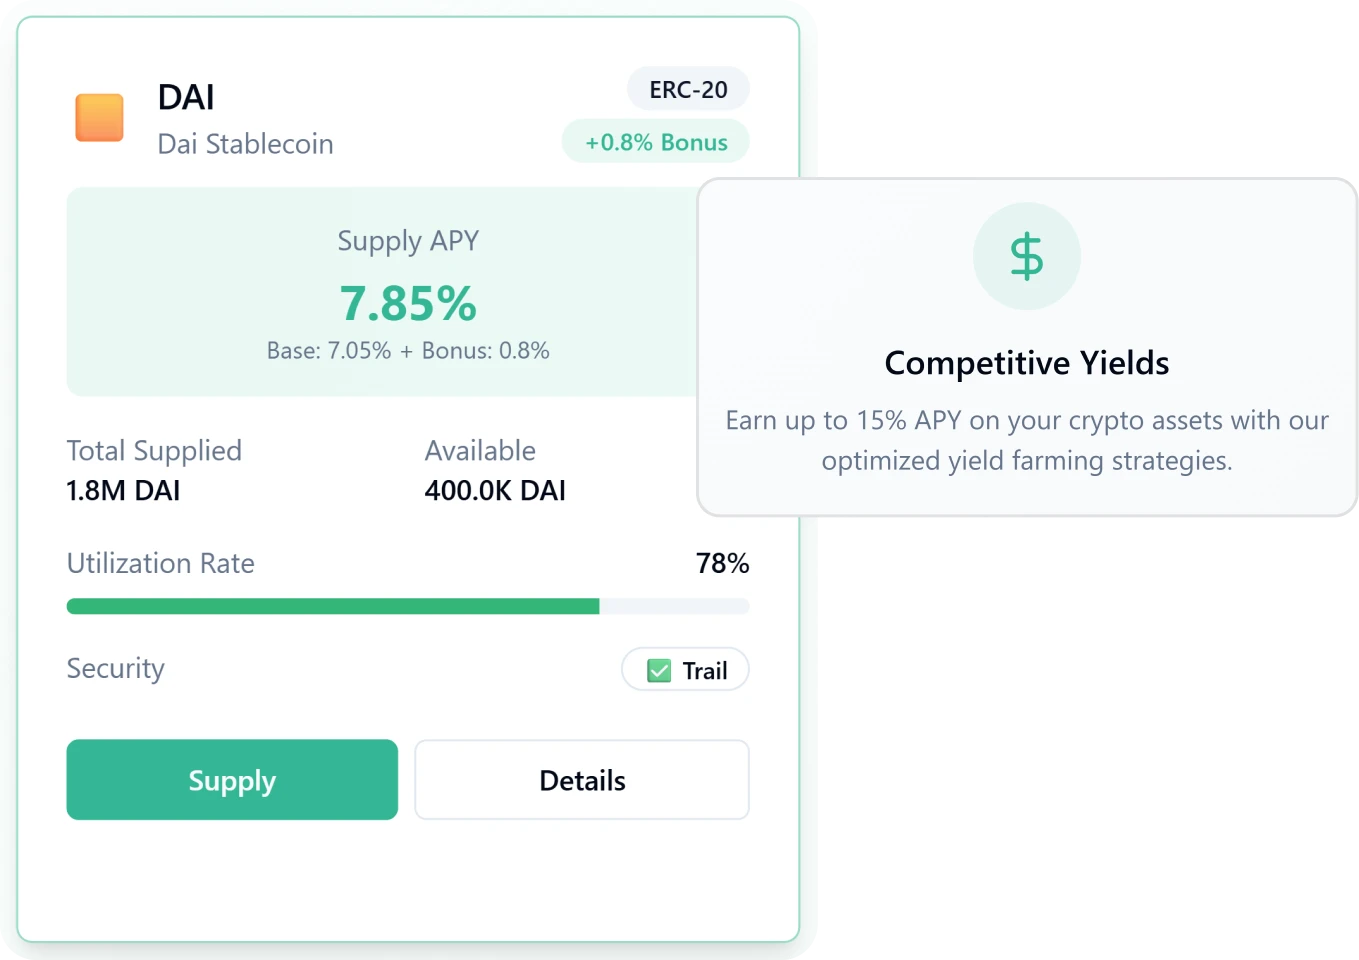Screen dimensions: 1359x960
Task: Open the Details view
Action: 582,780
